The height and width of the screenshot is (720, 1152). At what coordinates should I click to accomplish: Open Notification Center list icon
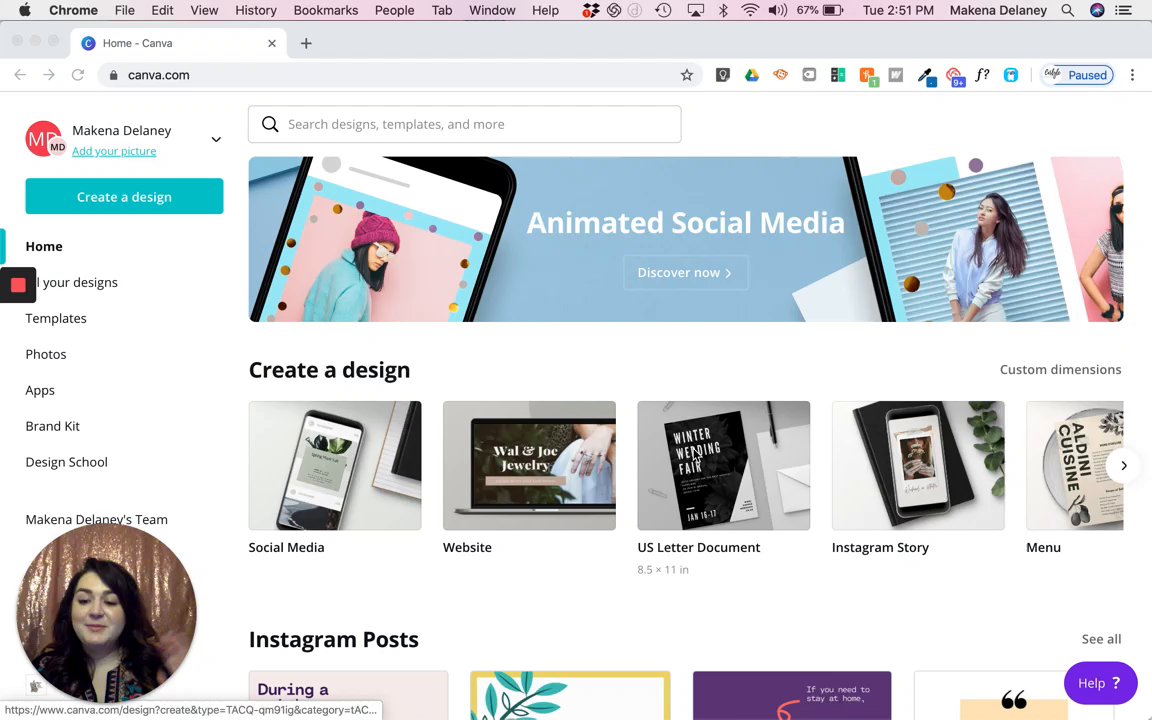1123,10
